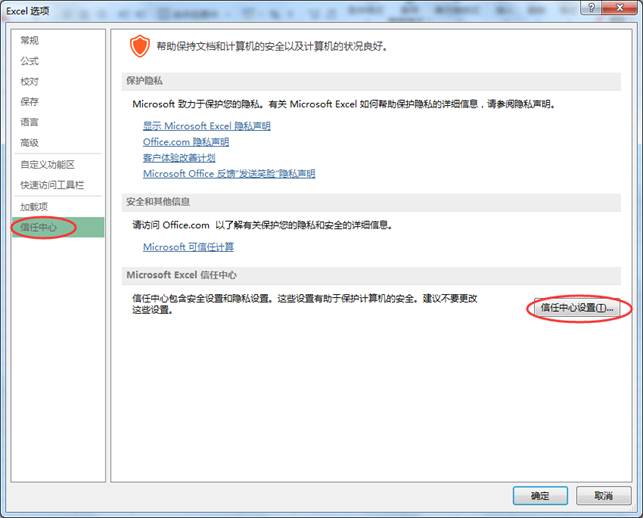
Task: Open 快速访问工具栏 settings
Action: coord(52,185)
